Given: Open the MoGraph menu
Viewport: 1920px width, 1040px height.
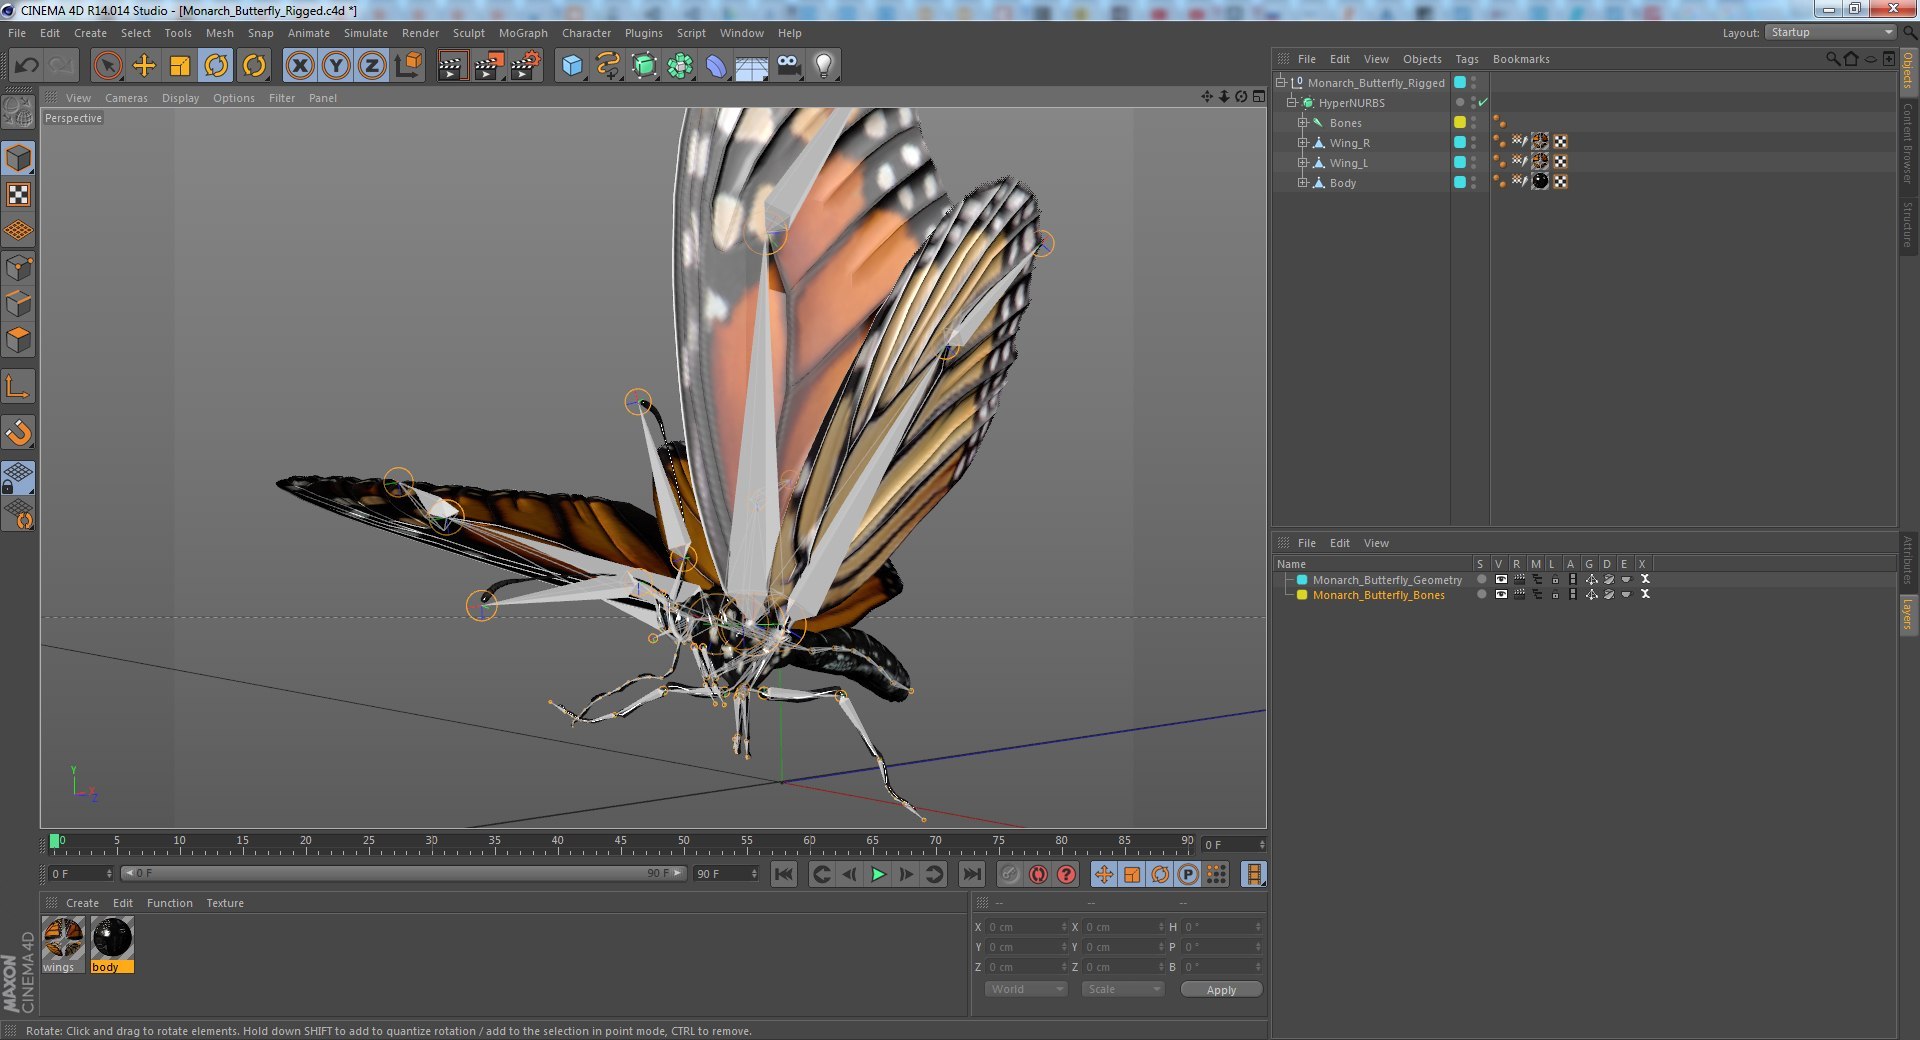Looking at the screenshot, I should click(523, 33).
